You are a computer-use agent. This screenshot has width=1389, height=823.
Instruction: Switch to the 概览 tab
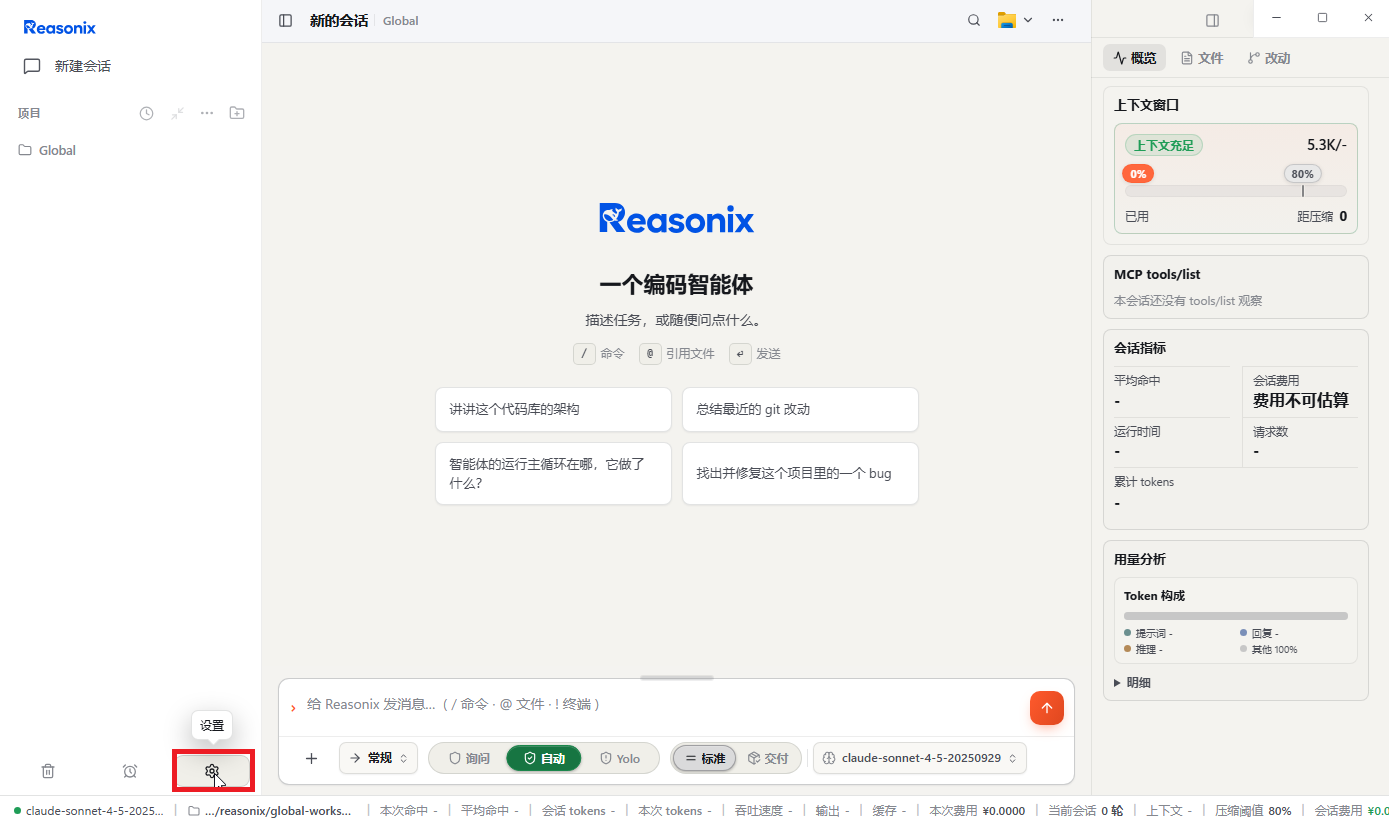coord(1135,58)
